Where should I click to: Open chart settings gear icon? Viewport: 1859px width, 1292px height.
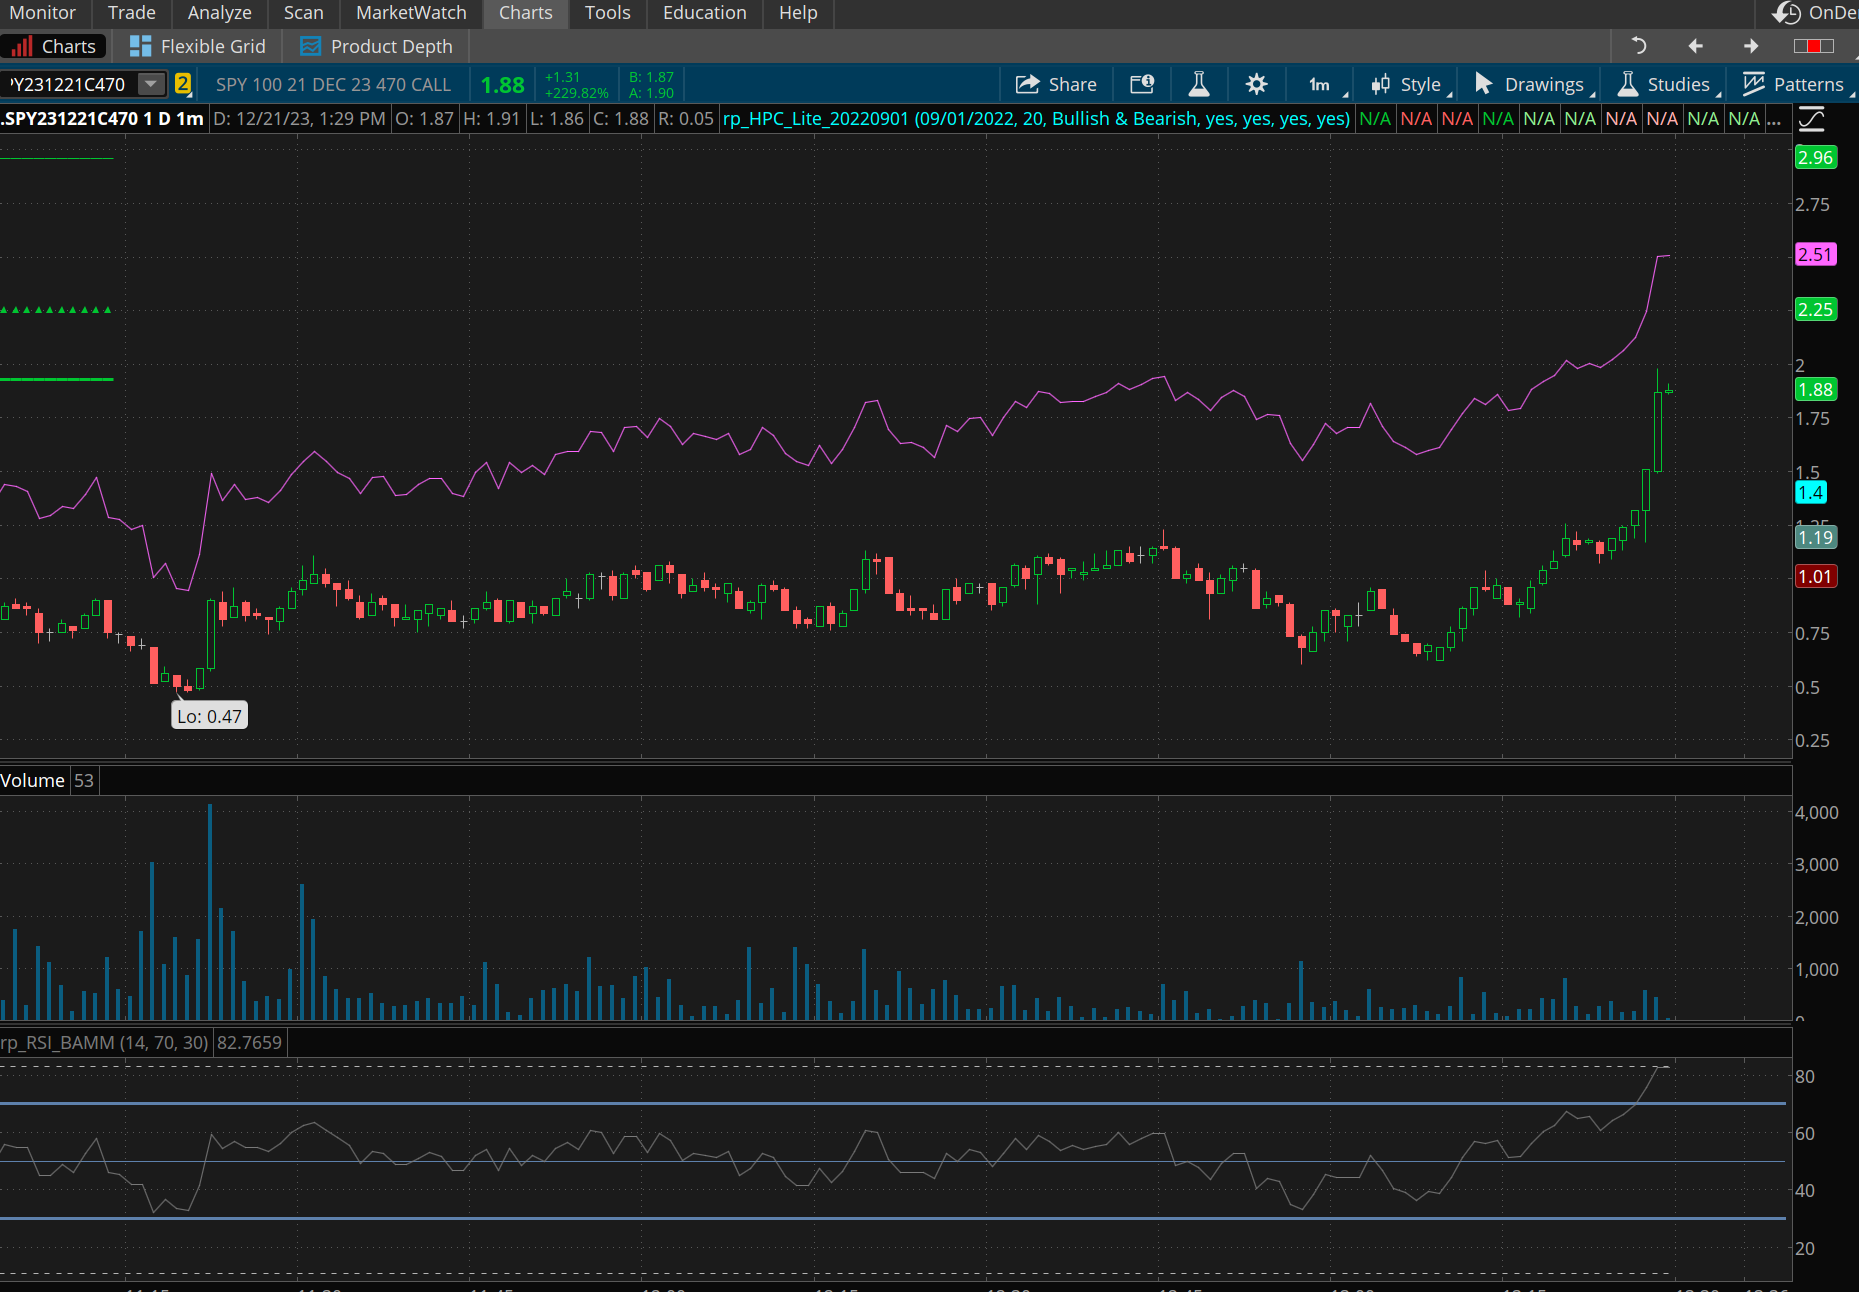(1256, 85)
